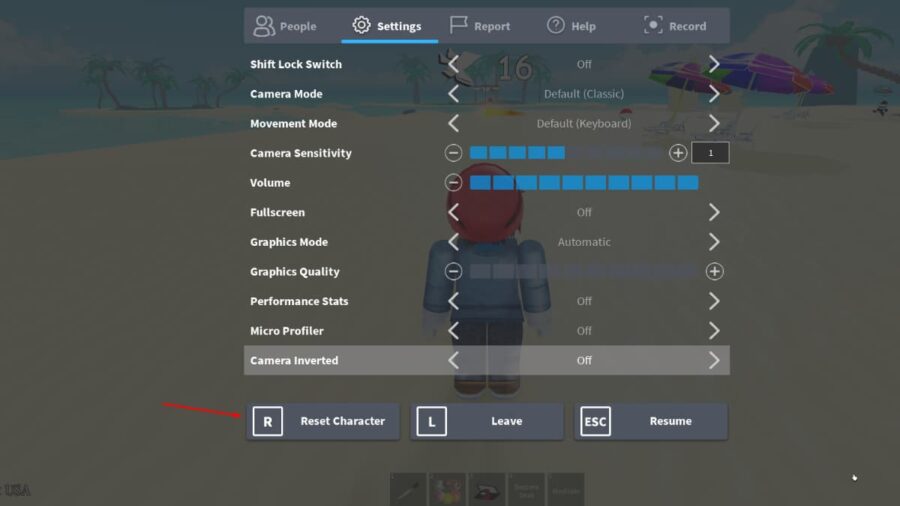900x506 pixels.
Task: Click left arrow for Graphics Mode
Action: click(x=453, y=242)
